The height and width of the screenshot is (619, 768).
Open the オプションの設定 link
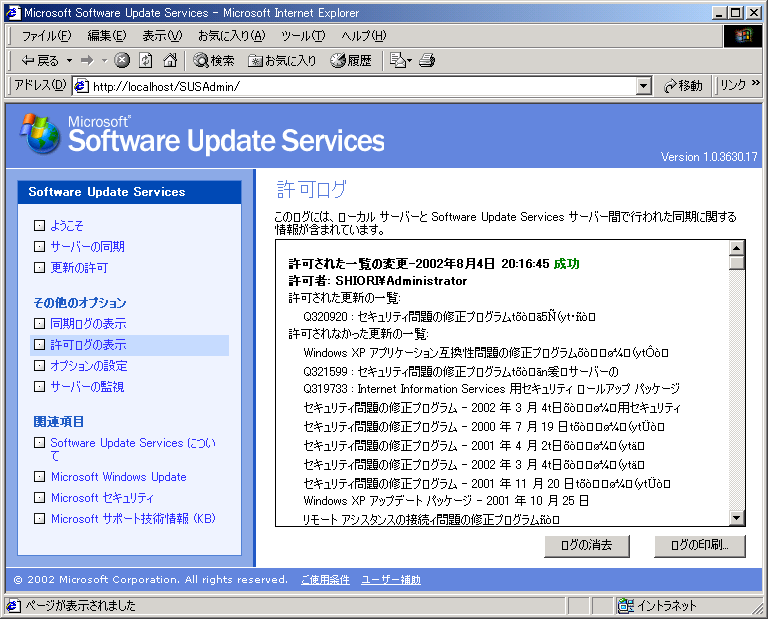point(89,366)
